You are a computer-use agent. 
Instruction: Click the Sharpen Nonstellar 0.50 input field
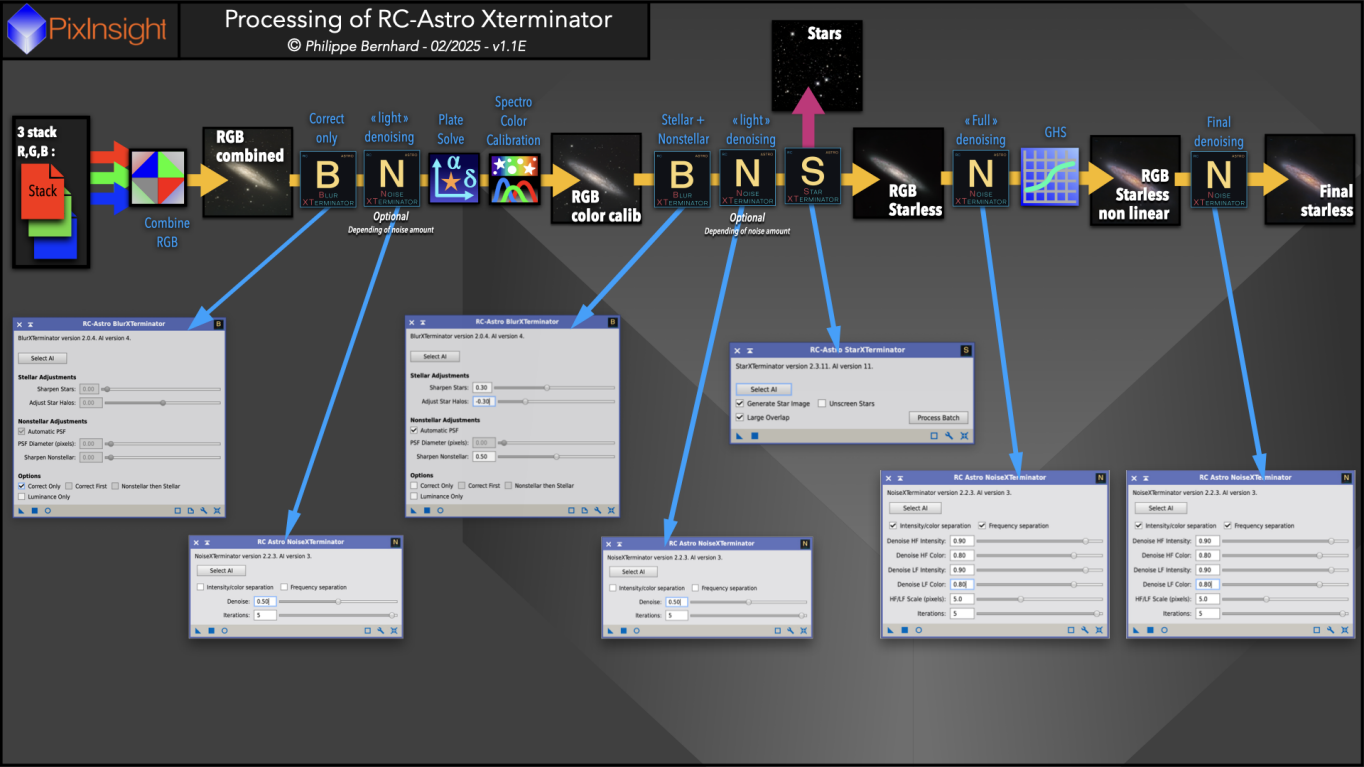[x=483, y=456]
